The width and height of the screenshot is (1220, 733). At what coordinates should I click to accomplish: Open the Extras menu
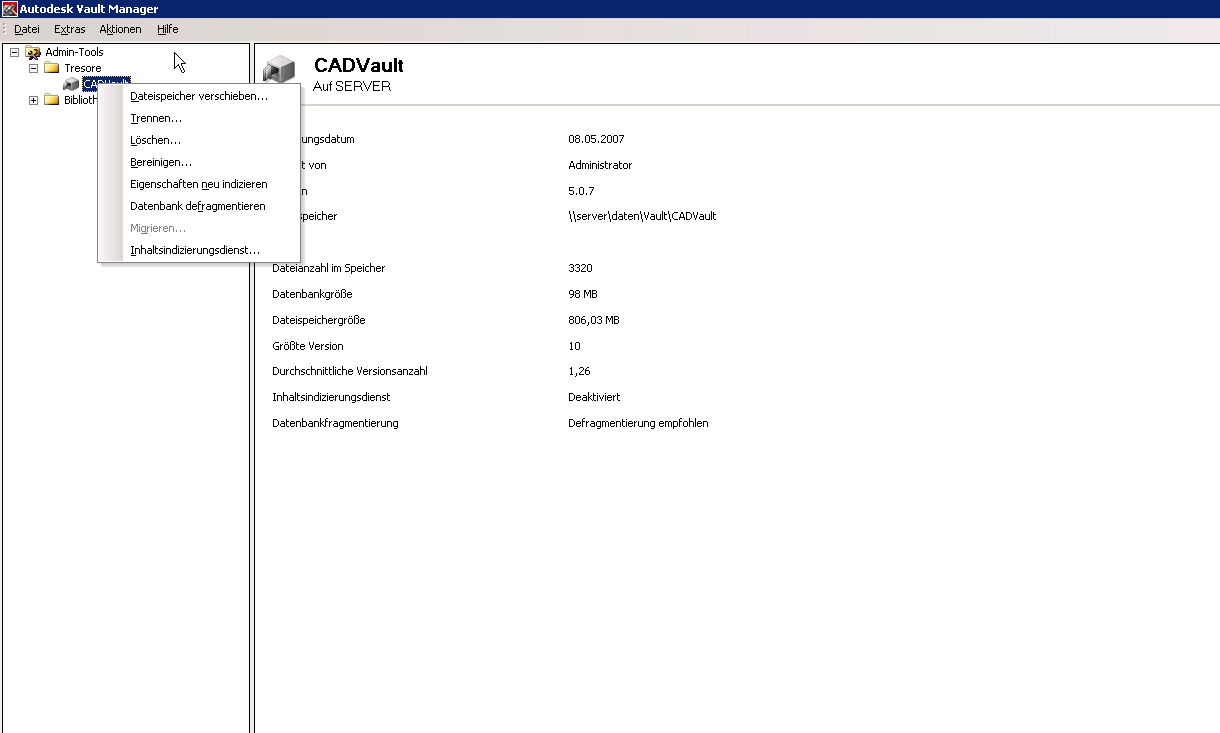pyautogui.click(x=70, y=29)
